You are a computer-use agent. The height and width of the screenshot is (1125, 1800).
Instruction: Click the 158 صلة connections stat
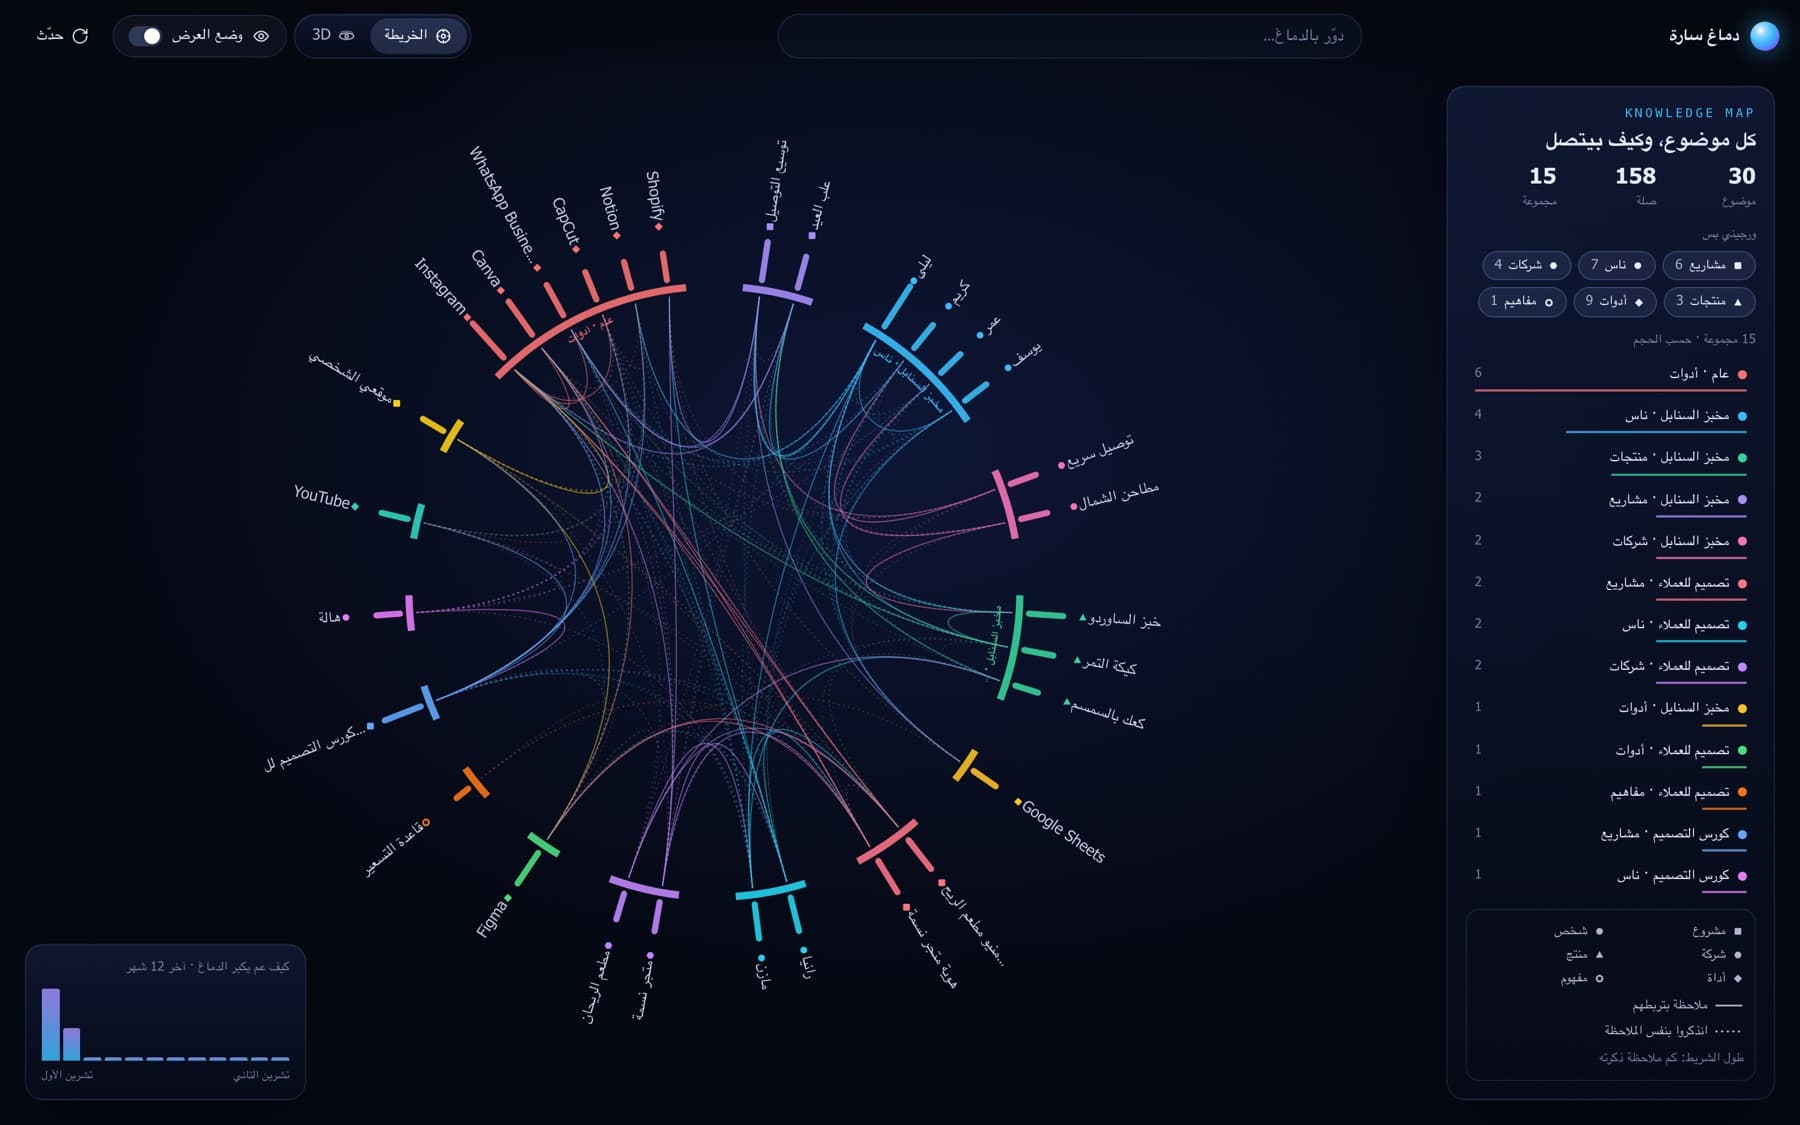click(1636, 185)
